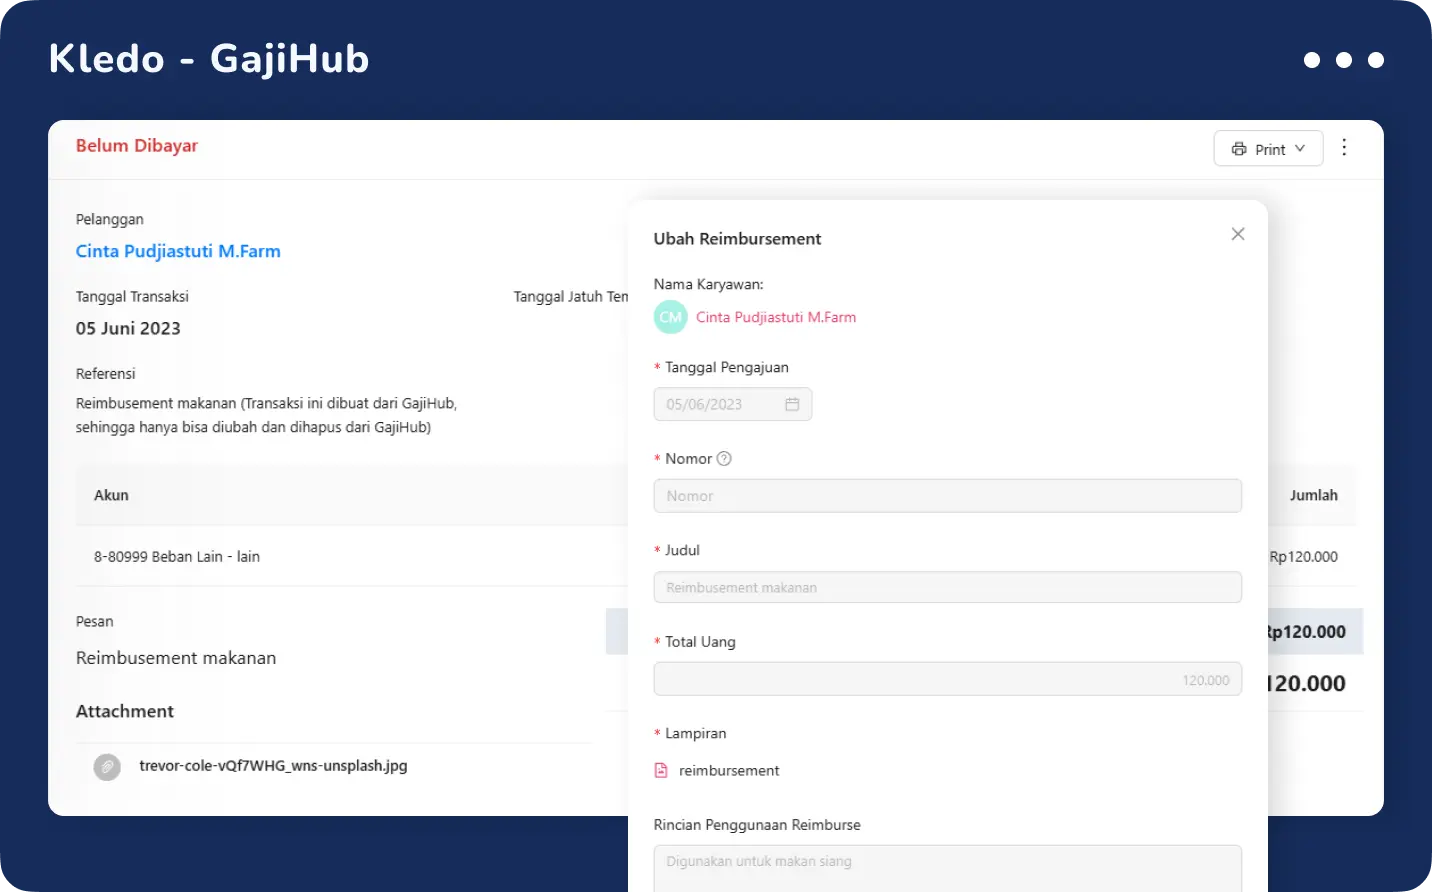1432x892 pixels.
Task: Click the transaction date 05 Juni 2023
Action: click(128, 329)
